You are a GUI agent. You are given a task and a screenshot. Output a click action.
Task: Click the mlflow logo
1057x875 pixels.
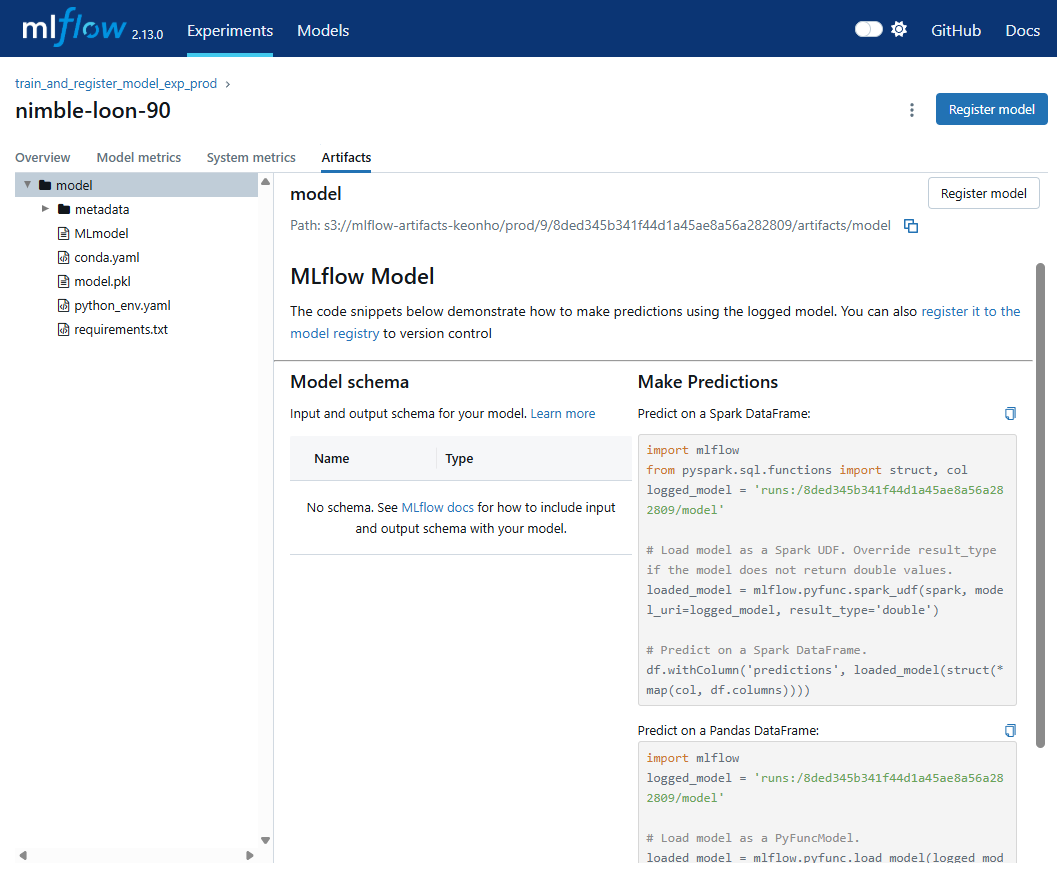pyautogui.click(x=72, y=27)
